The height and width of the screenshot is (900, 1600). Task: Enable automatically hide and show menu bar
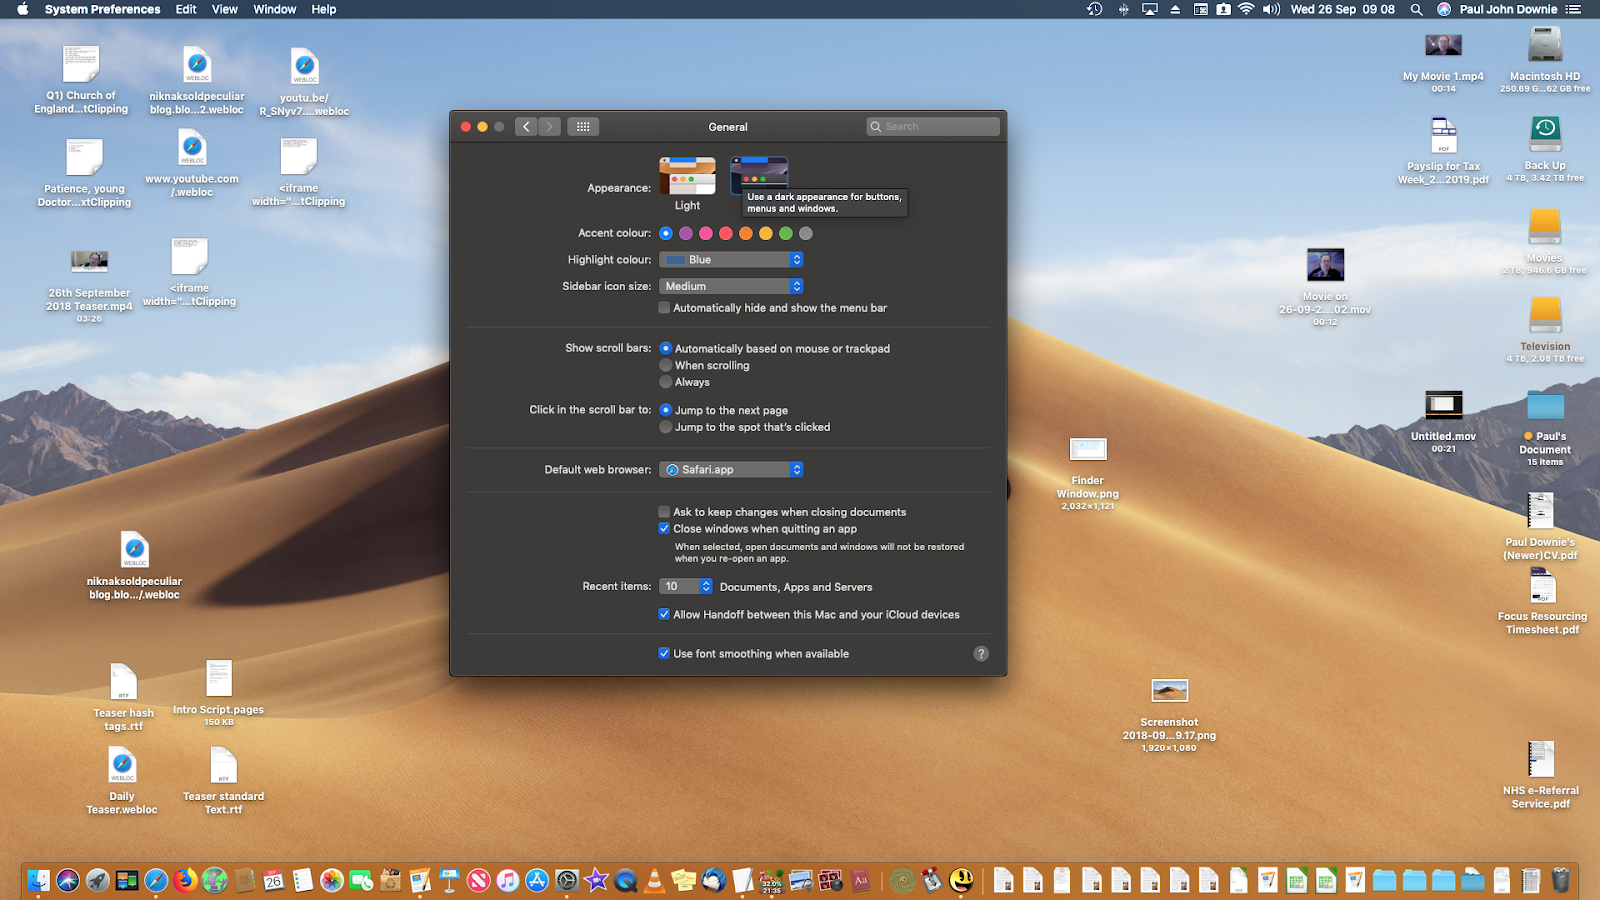[664, 308]
